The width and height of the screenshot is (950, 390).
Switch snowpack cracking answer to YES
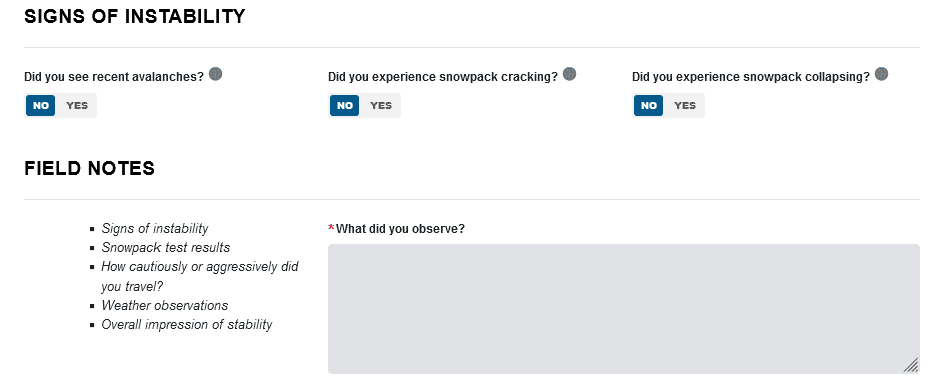click(x=381, y=105)
